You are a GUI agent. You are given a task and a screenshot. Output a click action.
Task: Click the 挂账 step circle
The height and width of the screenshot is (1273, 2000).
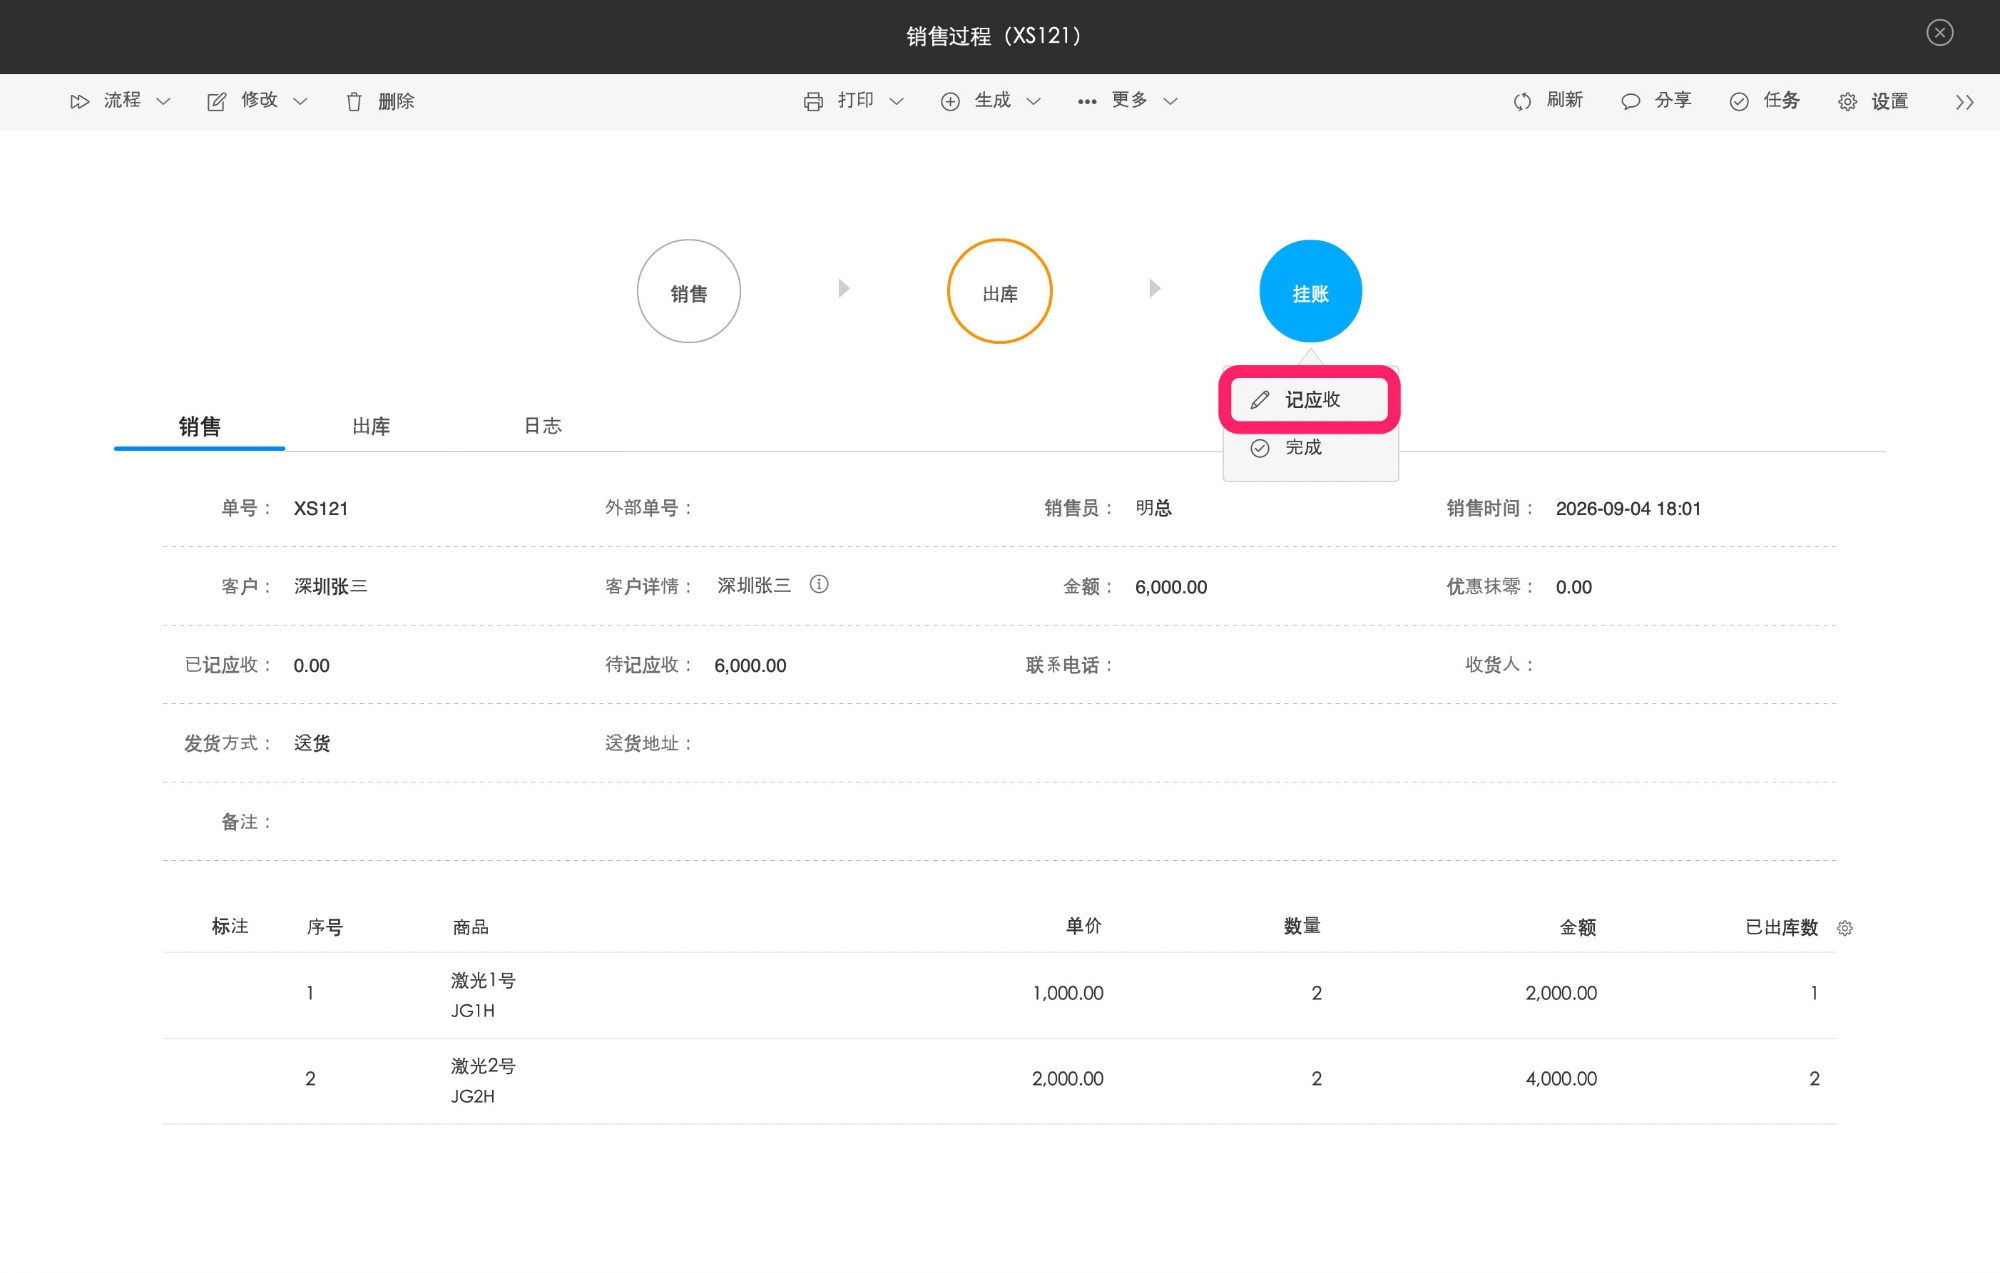tap(1310, 291)
